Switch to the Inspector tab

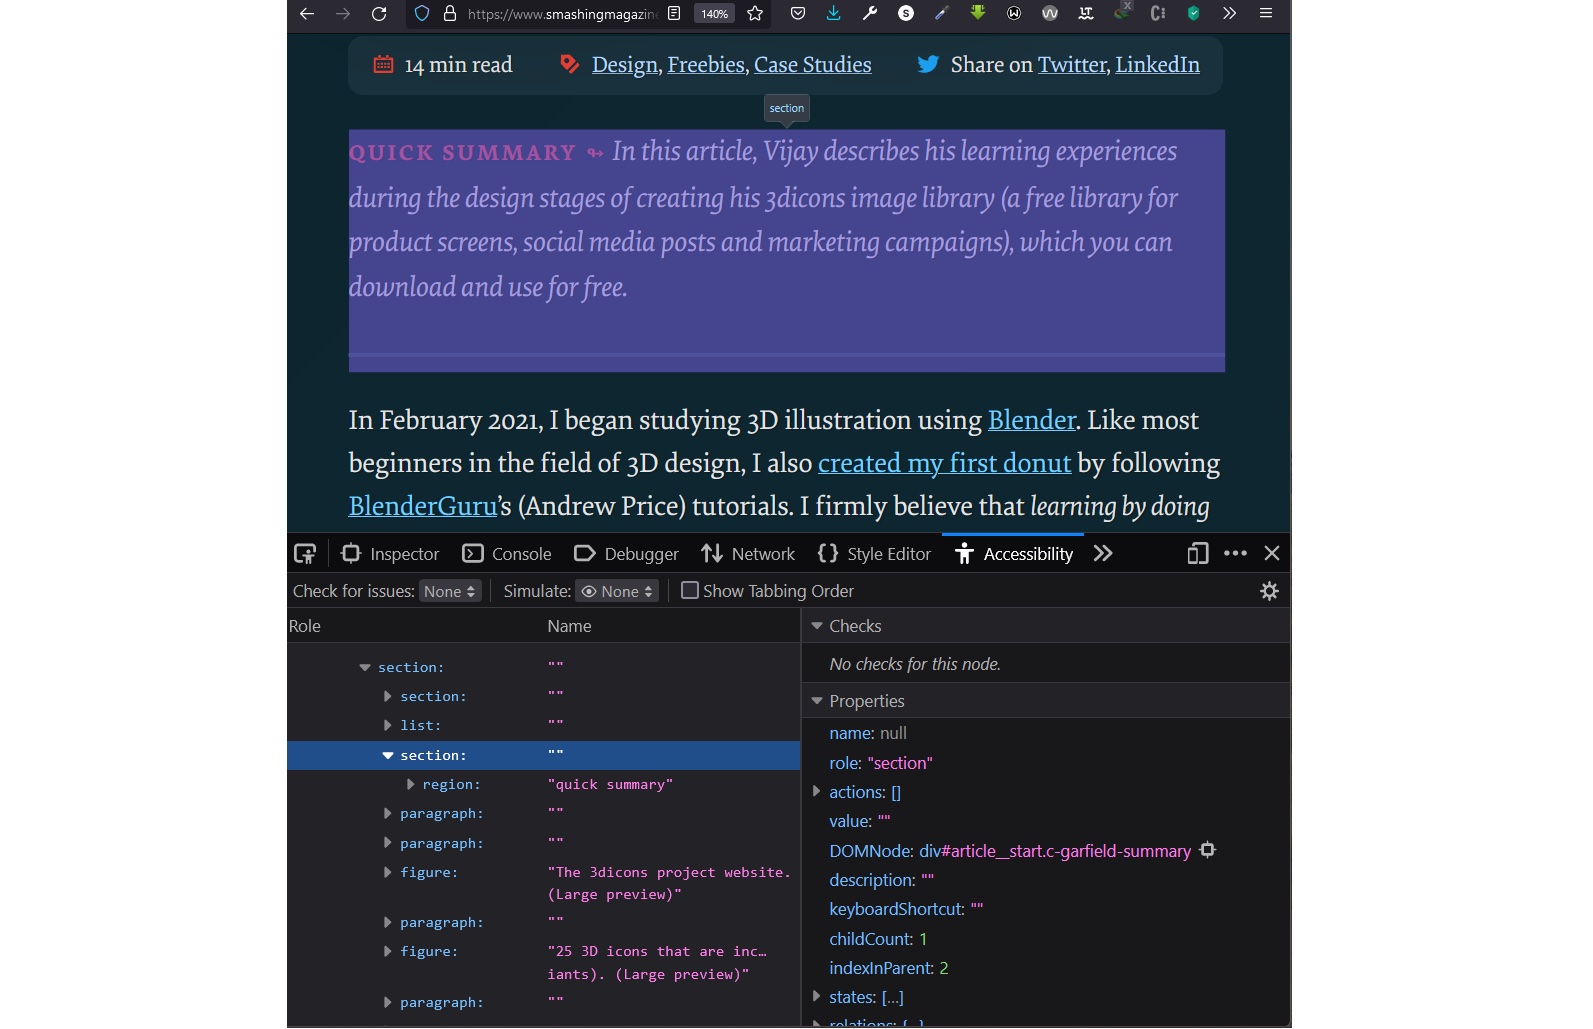[x=390, y=554]
